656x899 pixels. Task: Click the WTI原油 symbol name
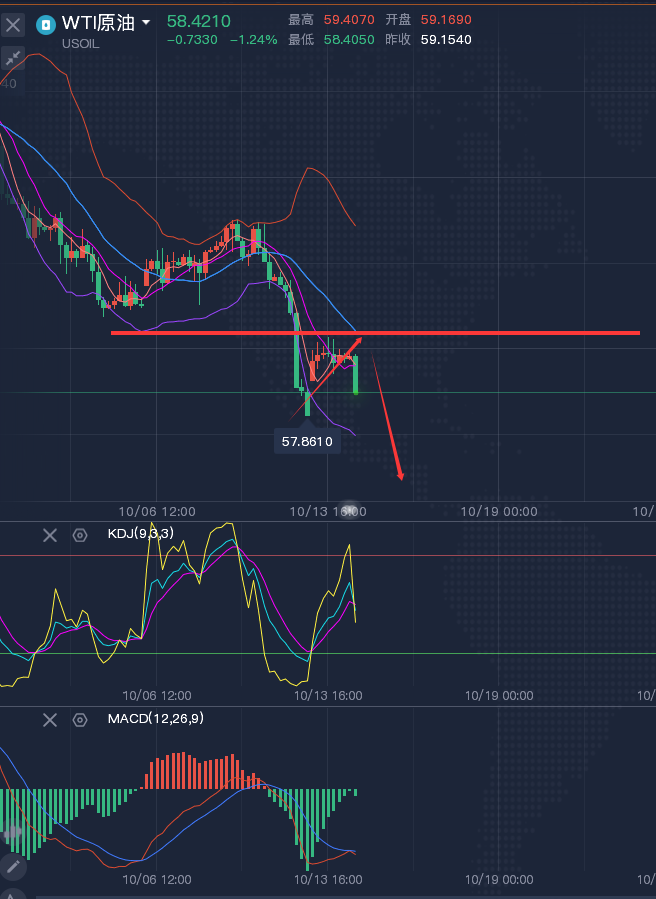pos(98,23)
